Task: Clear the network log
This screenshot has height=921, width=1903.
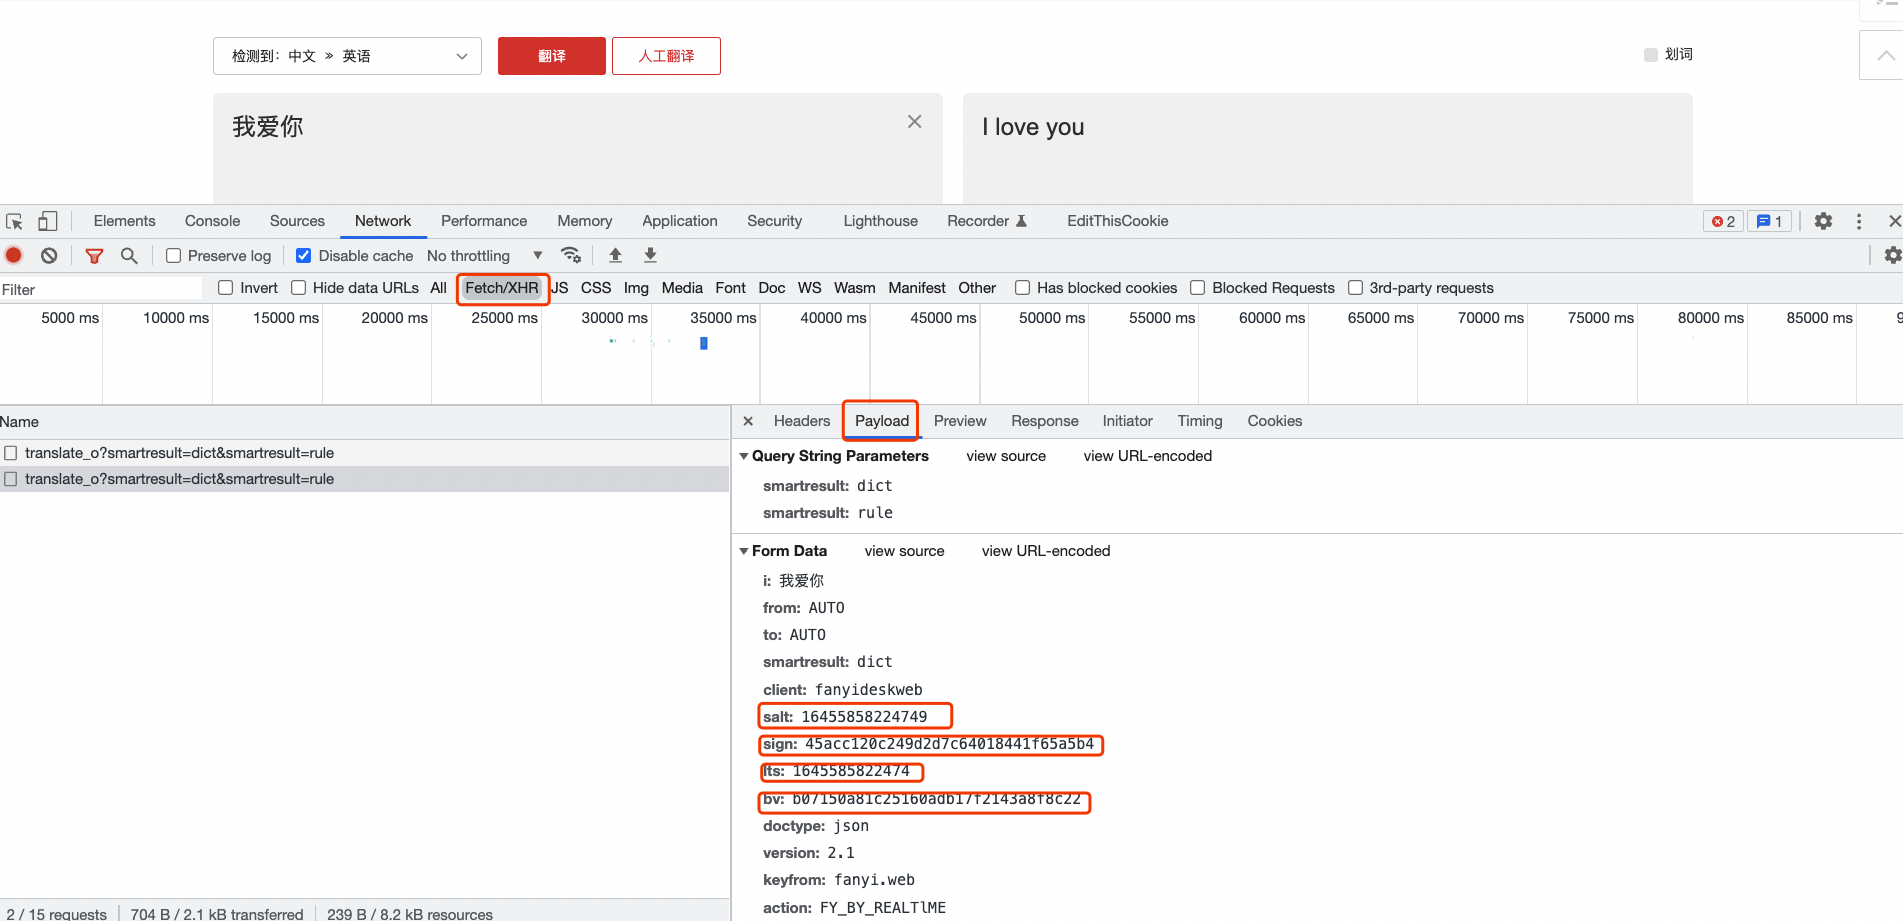Action: (49, 255)
